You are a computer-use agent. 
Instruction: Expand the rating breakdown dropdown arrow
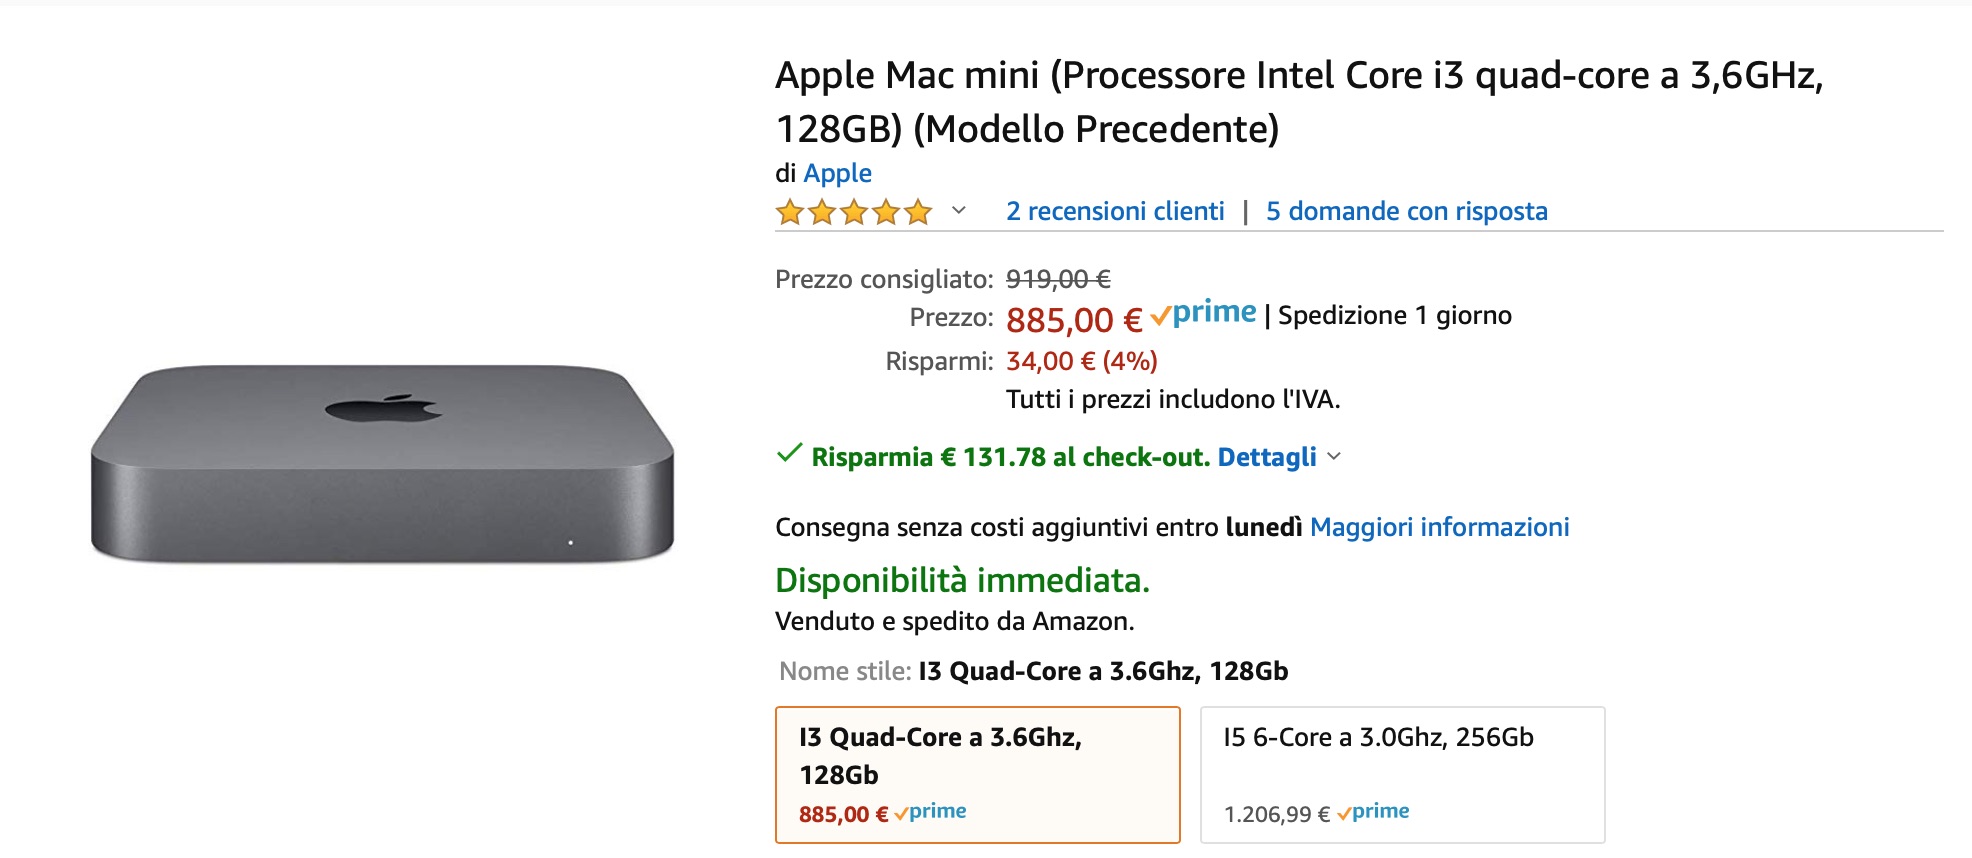(957, 212)
